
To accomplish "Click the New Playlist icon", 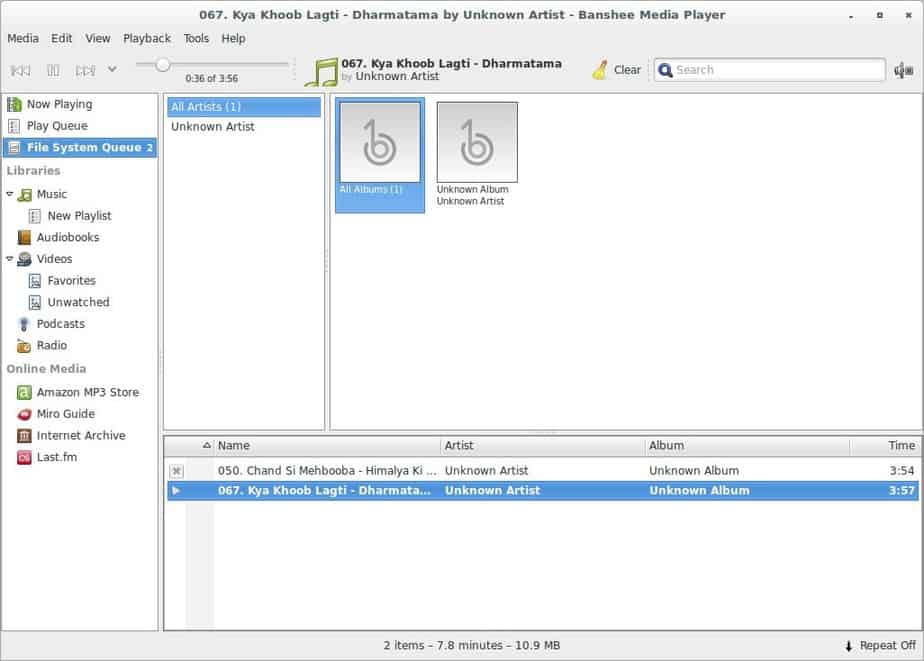I will coord(35,216).
